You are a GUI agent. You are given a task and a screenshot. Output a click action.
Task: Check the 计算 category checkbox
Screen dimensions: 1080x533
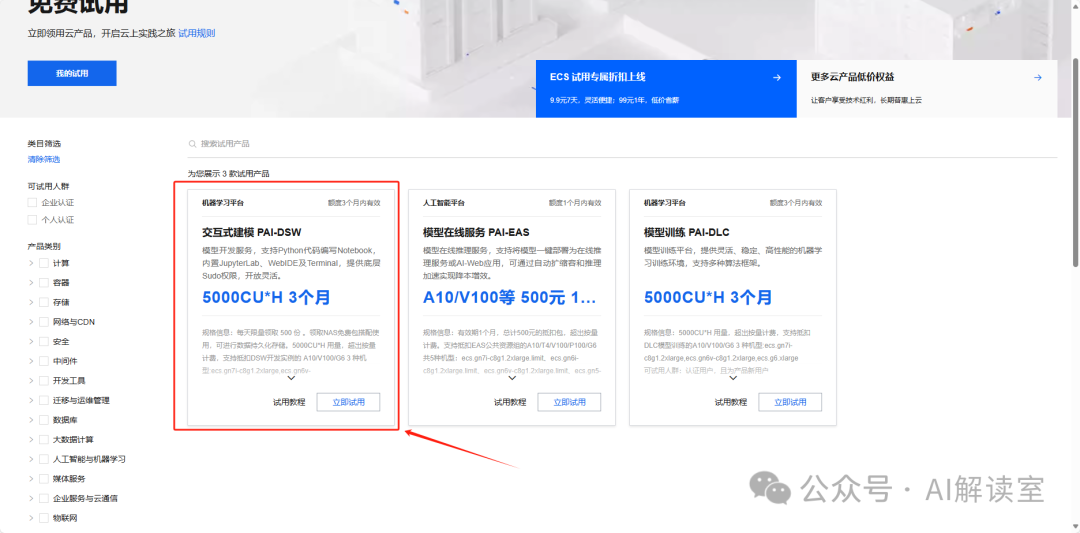tap(44, 263)
